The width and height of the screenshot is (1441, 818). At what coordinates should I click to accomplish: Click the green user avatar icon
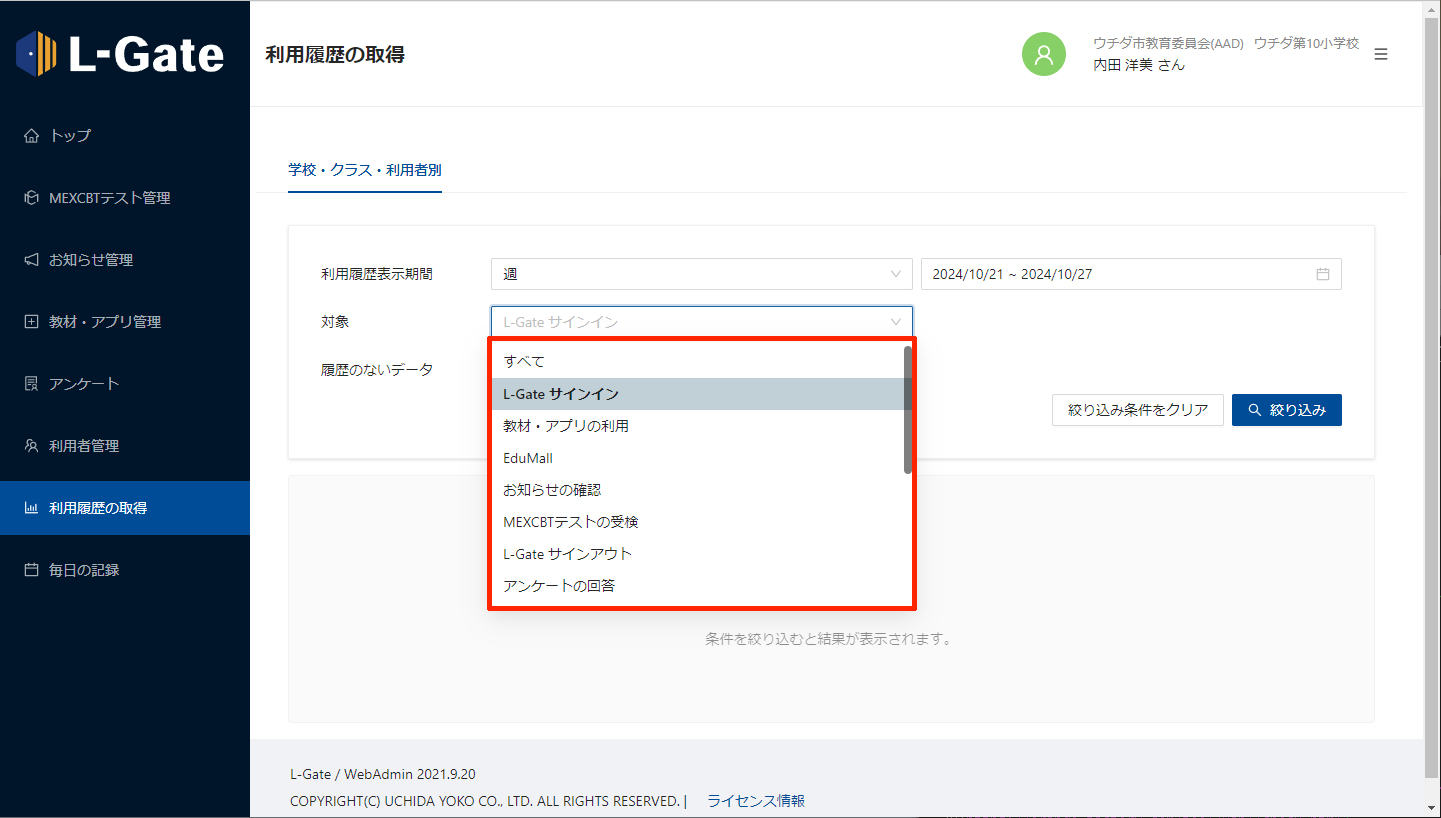click(x=1043, y=54)
